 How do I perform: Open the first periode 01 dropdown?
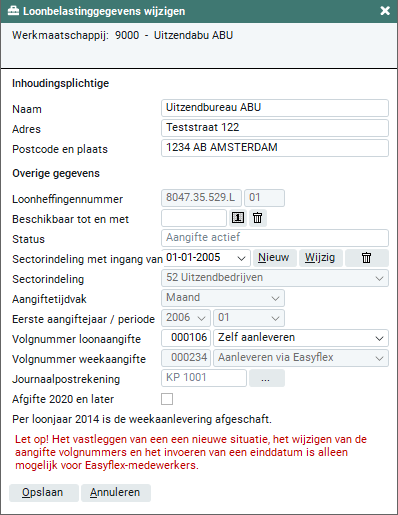[x=249, y=318]
